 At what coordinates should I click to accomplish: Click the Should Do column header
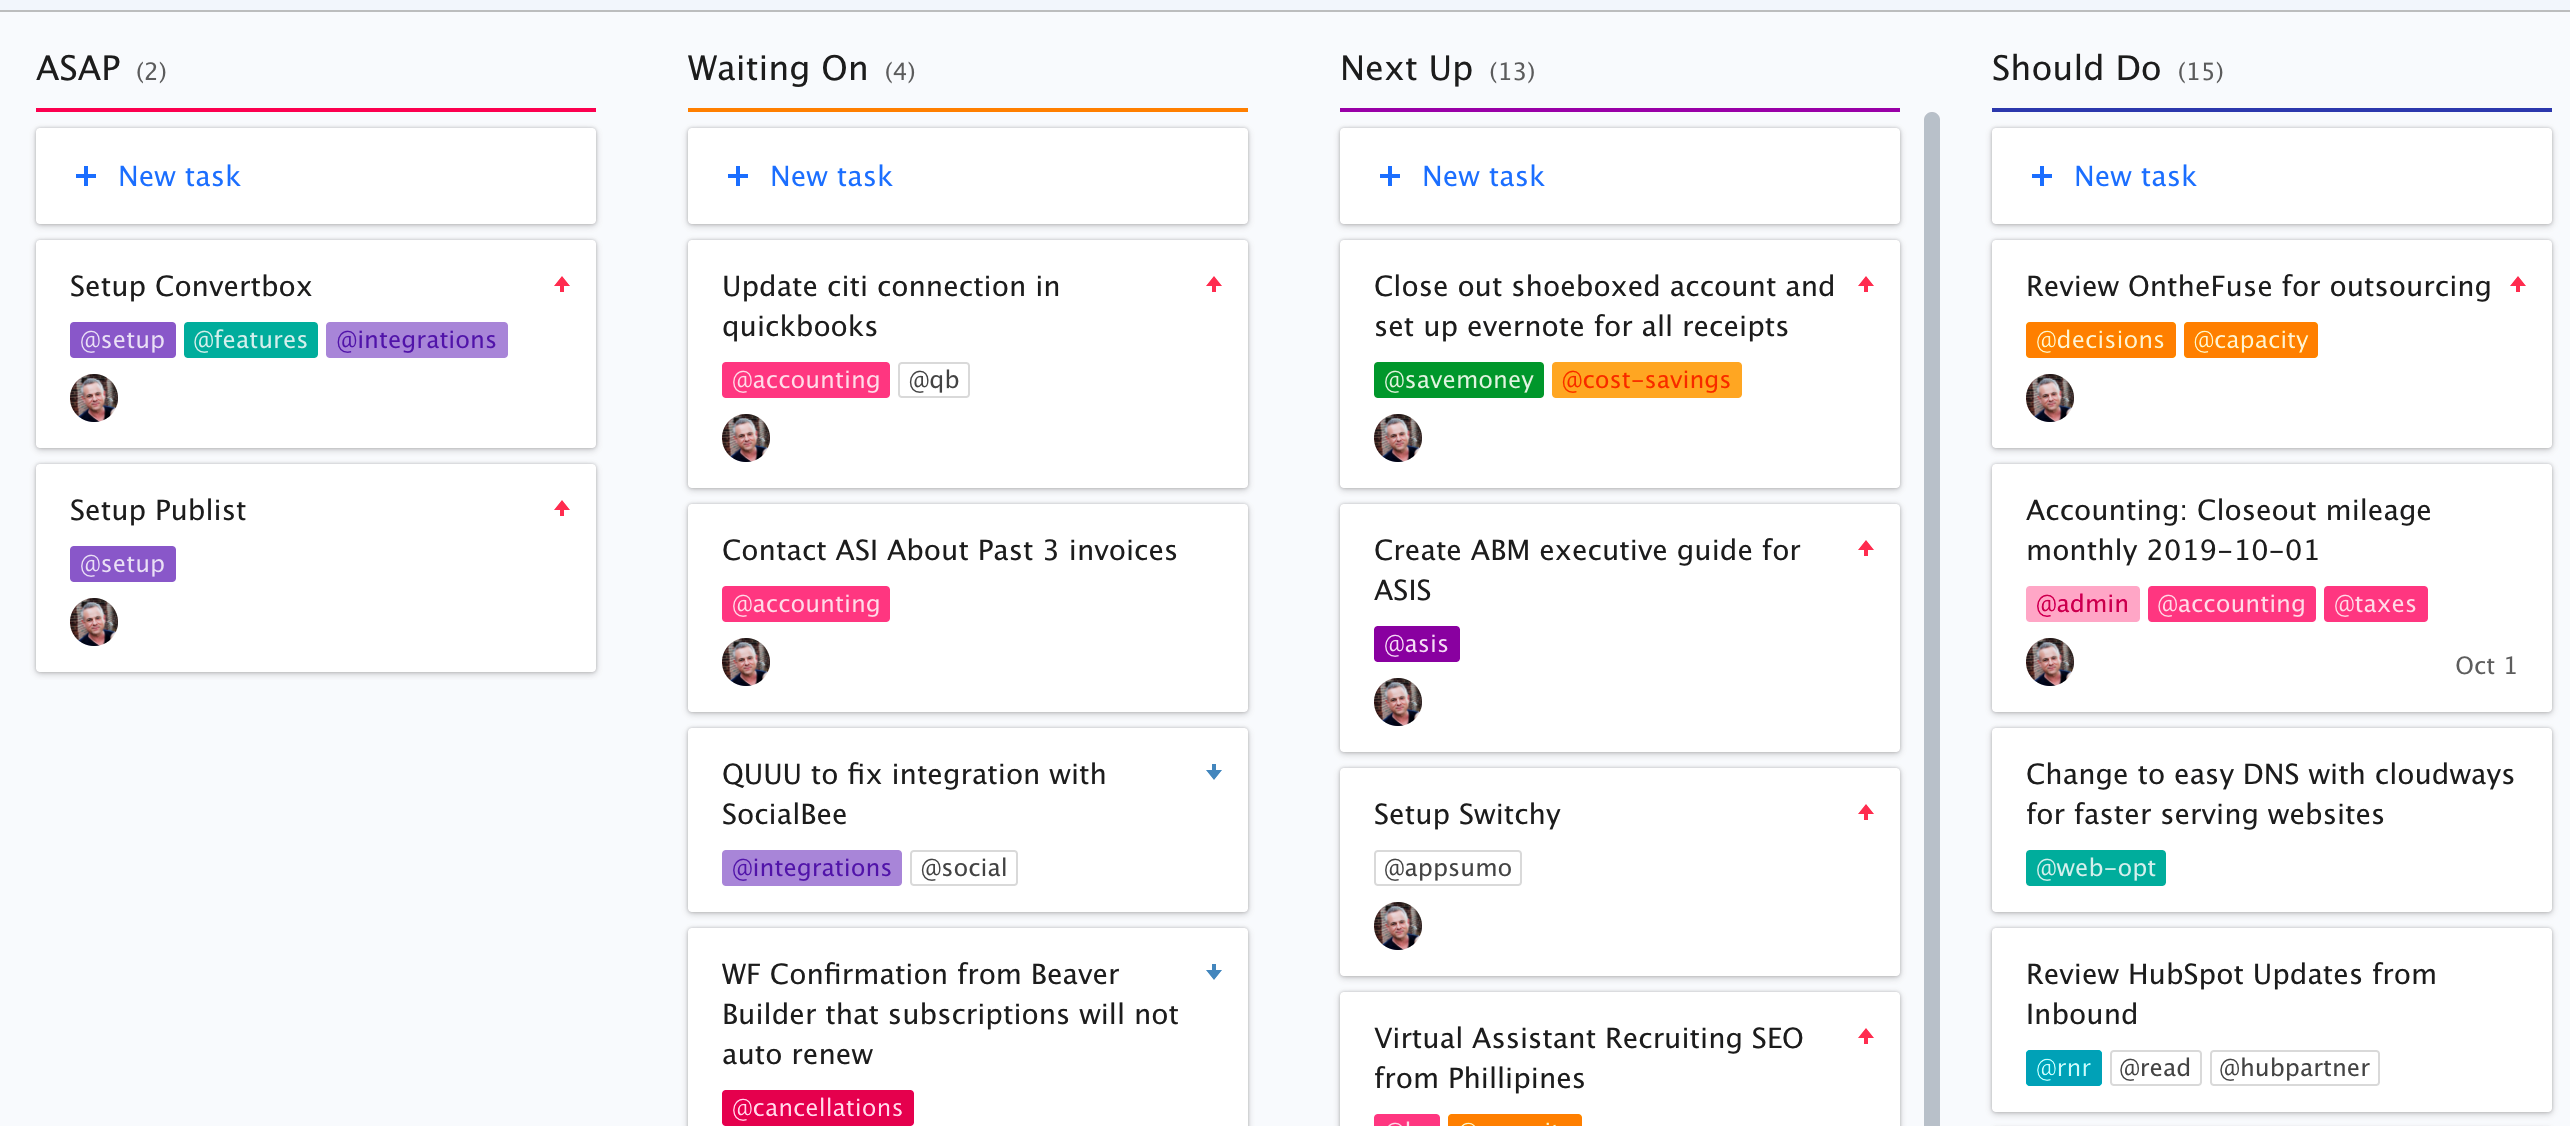[2076, 69]
